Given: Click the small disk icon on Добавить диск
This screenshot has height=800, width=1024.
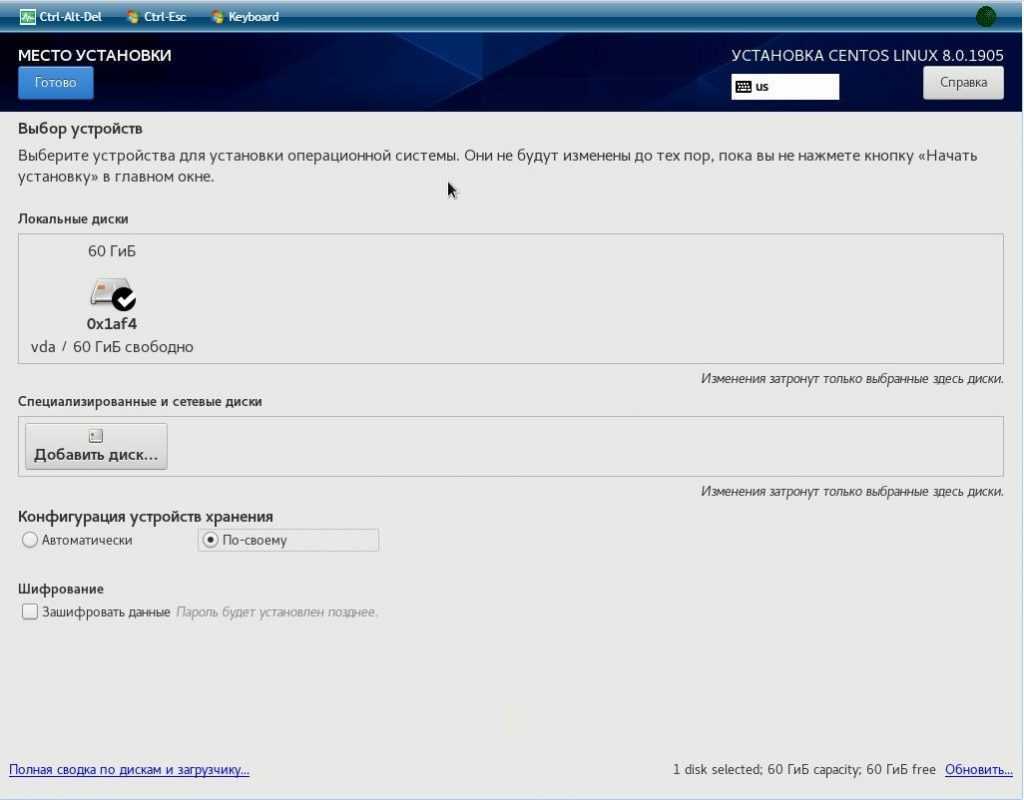Looking at the screenshot, I should pos(96,436).
